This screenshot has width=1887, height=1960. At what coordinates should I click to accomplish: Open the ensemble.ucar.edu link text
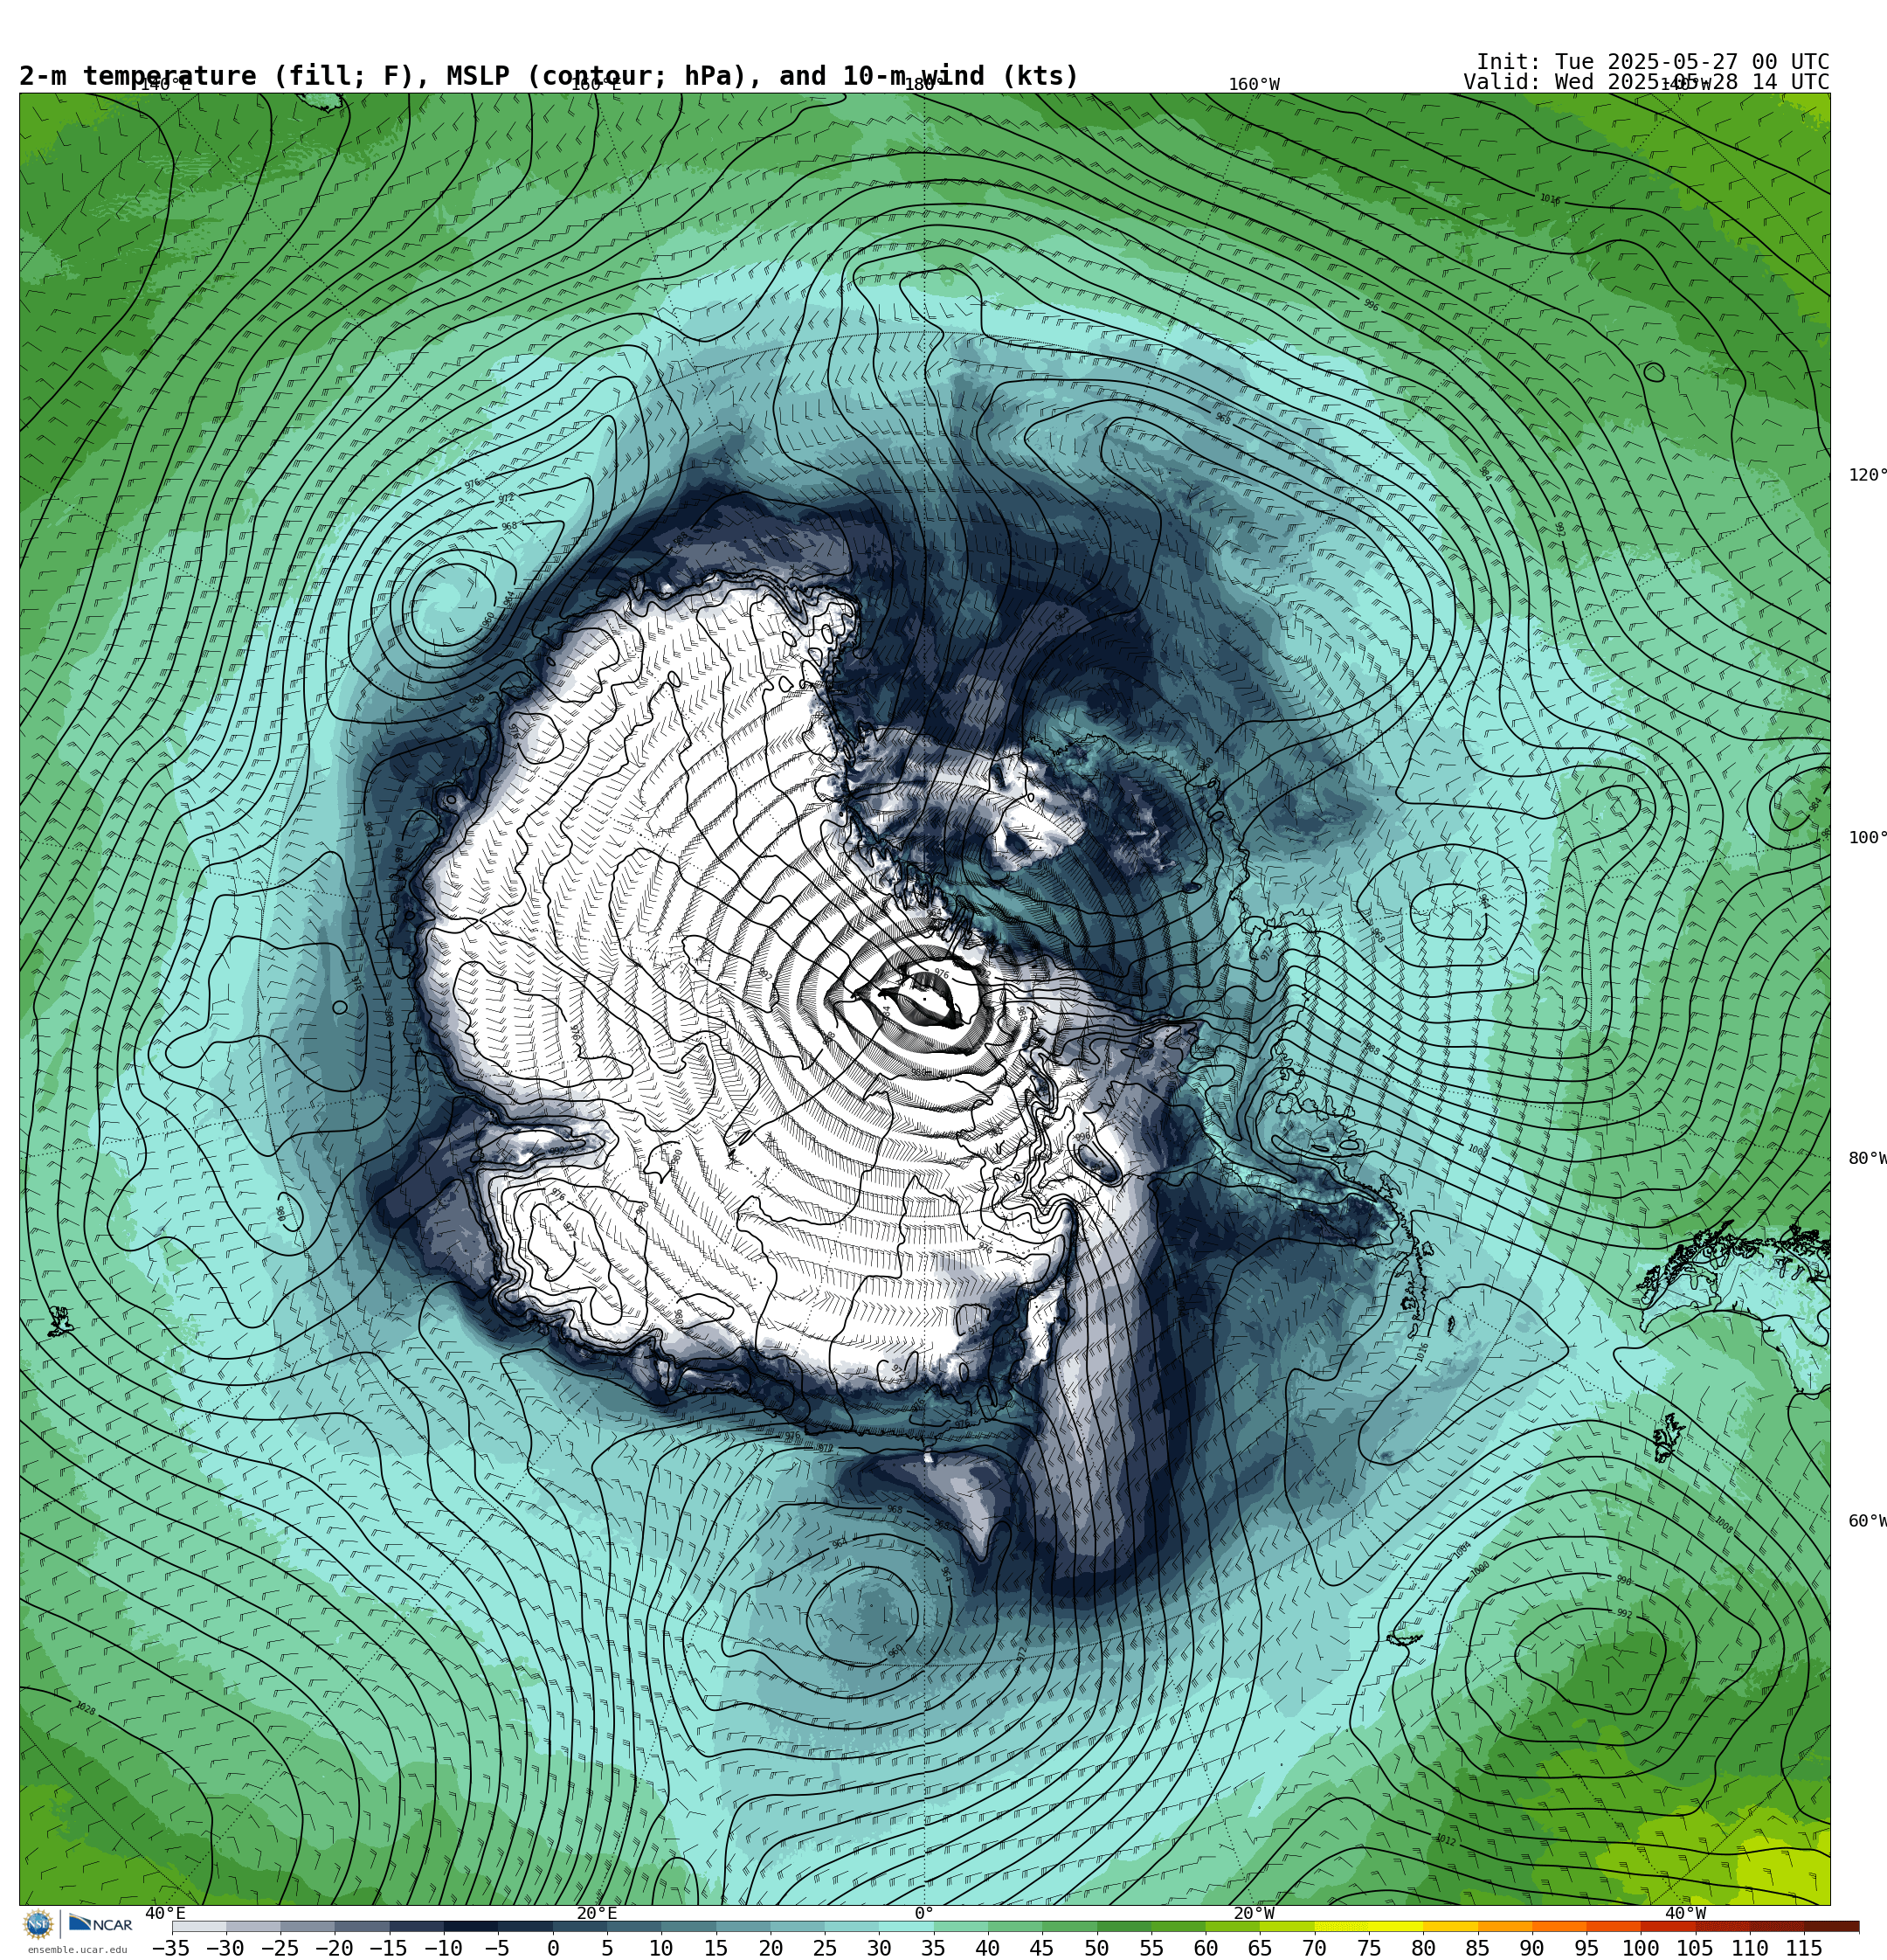[77, 1949]
